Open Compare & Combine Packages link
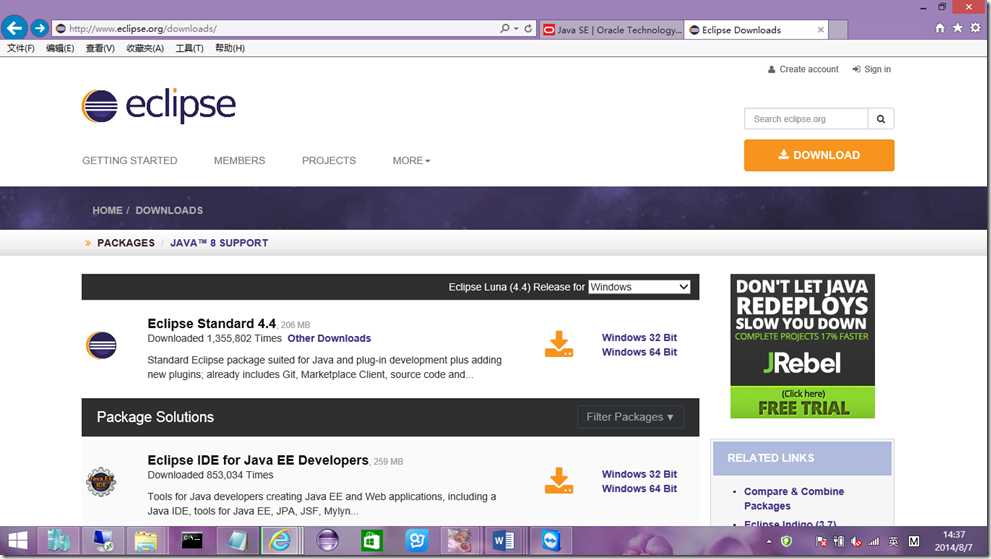Image resolution: width=991 pixels, height=559 pixels. [794, 499]
